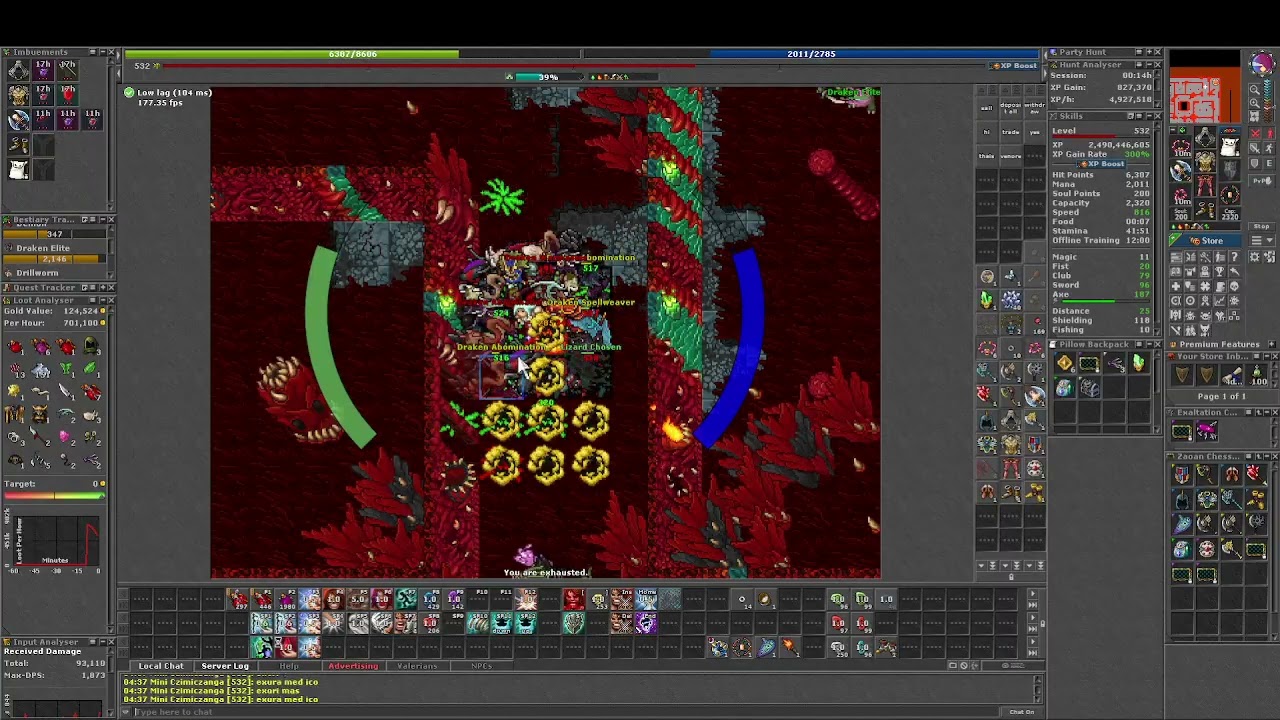Viewport: 1280px width, 720px height.
Task: Collapse the Hunt Analyser panel
Action: [x=1148, y=65]
